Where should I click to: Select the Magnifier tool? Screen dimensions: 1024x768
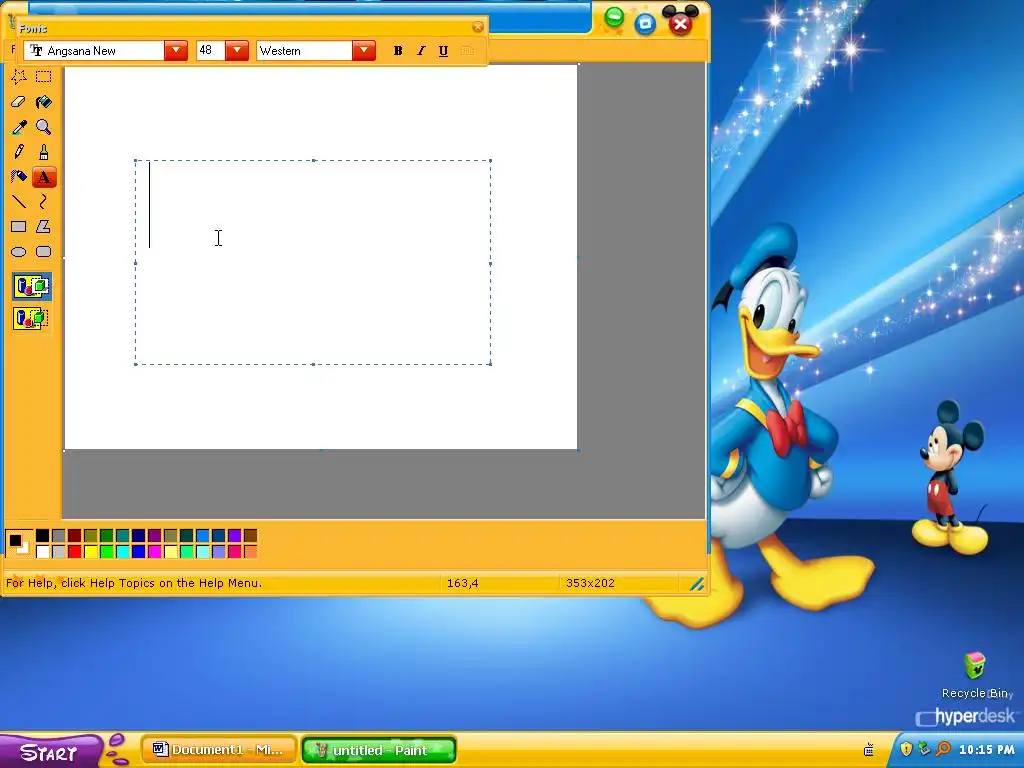click(x=44, y=127)
